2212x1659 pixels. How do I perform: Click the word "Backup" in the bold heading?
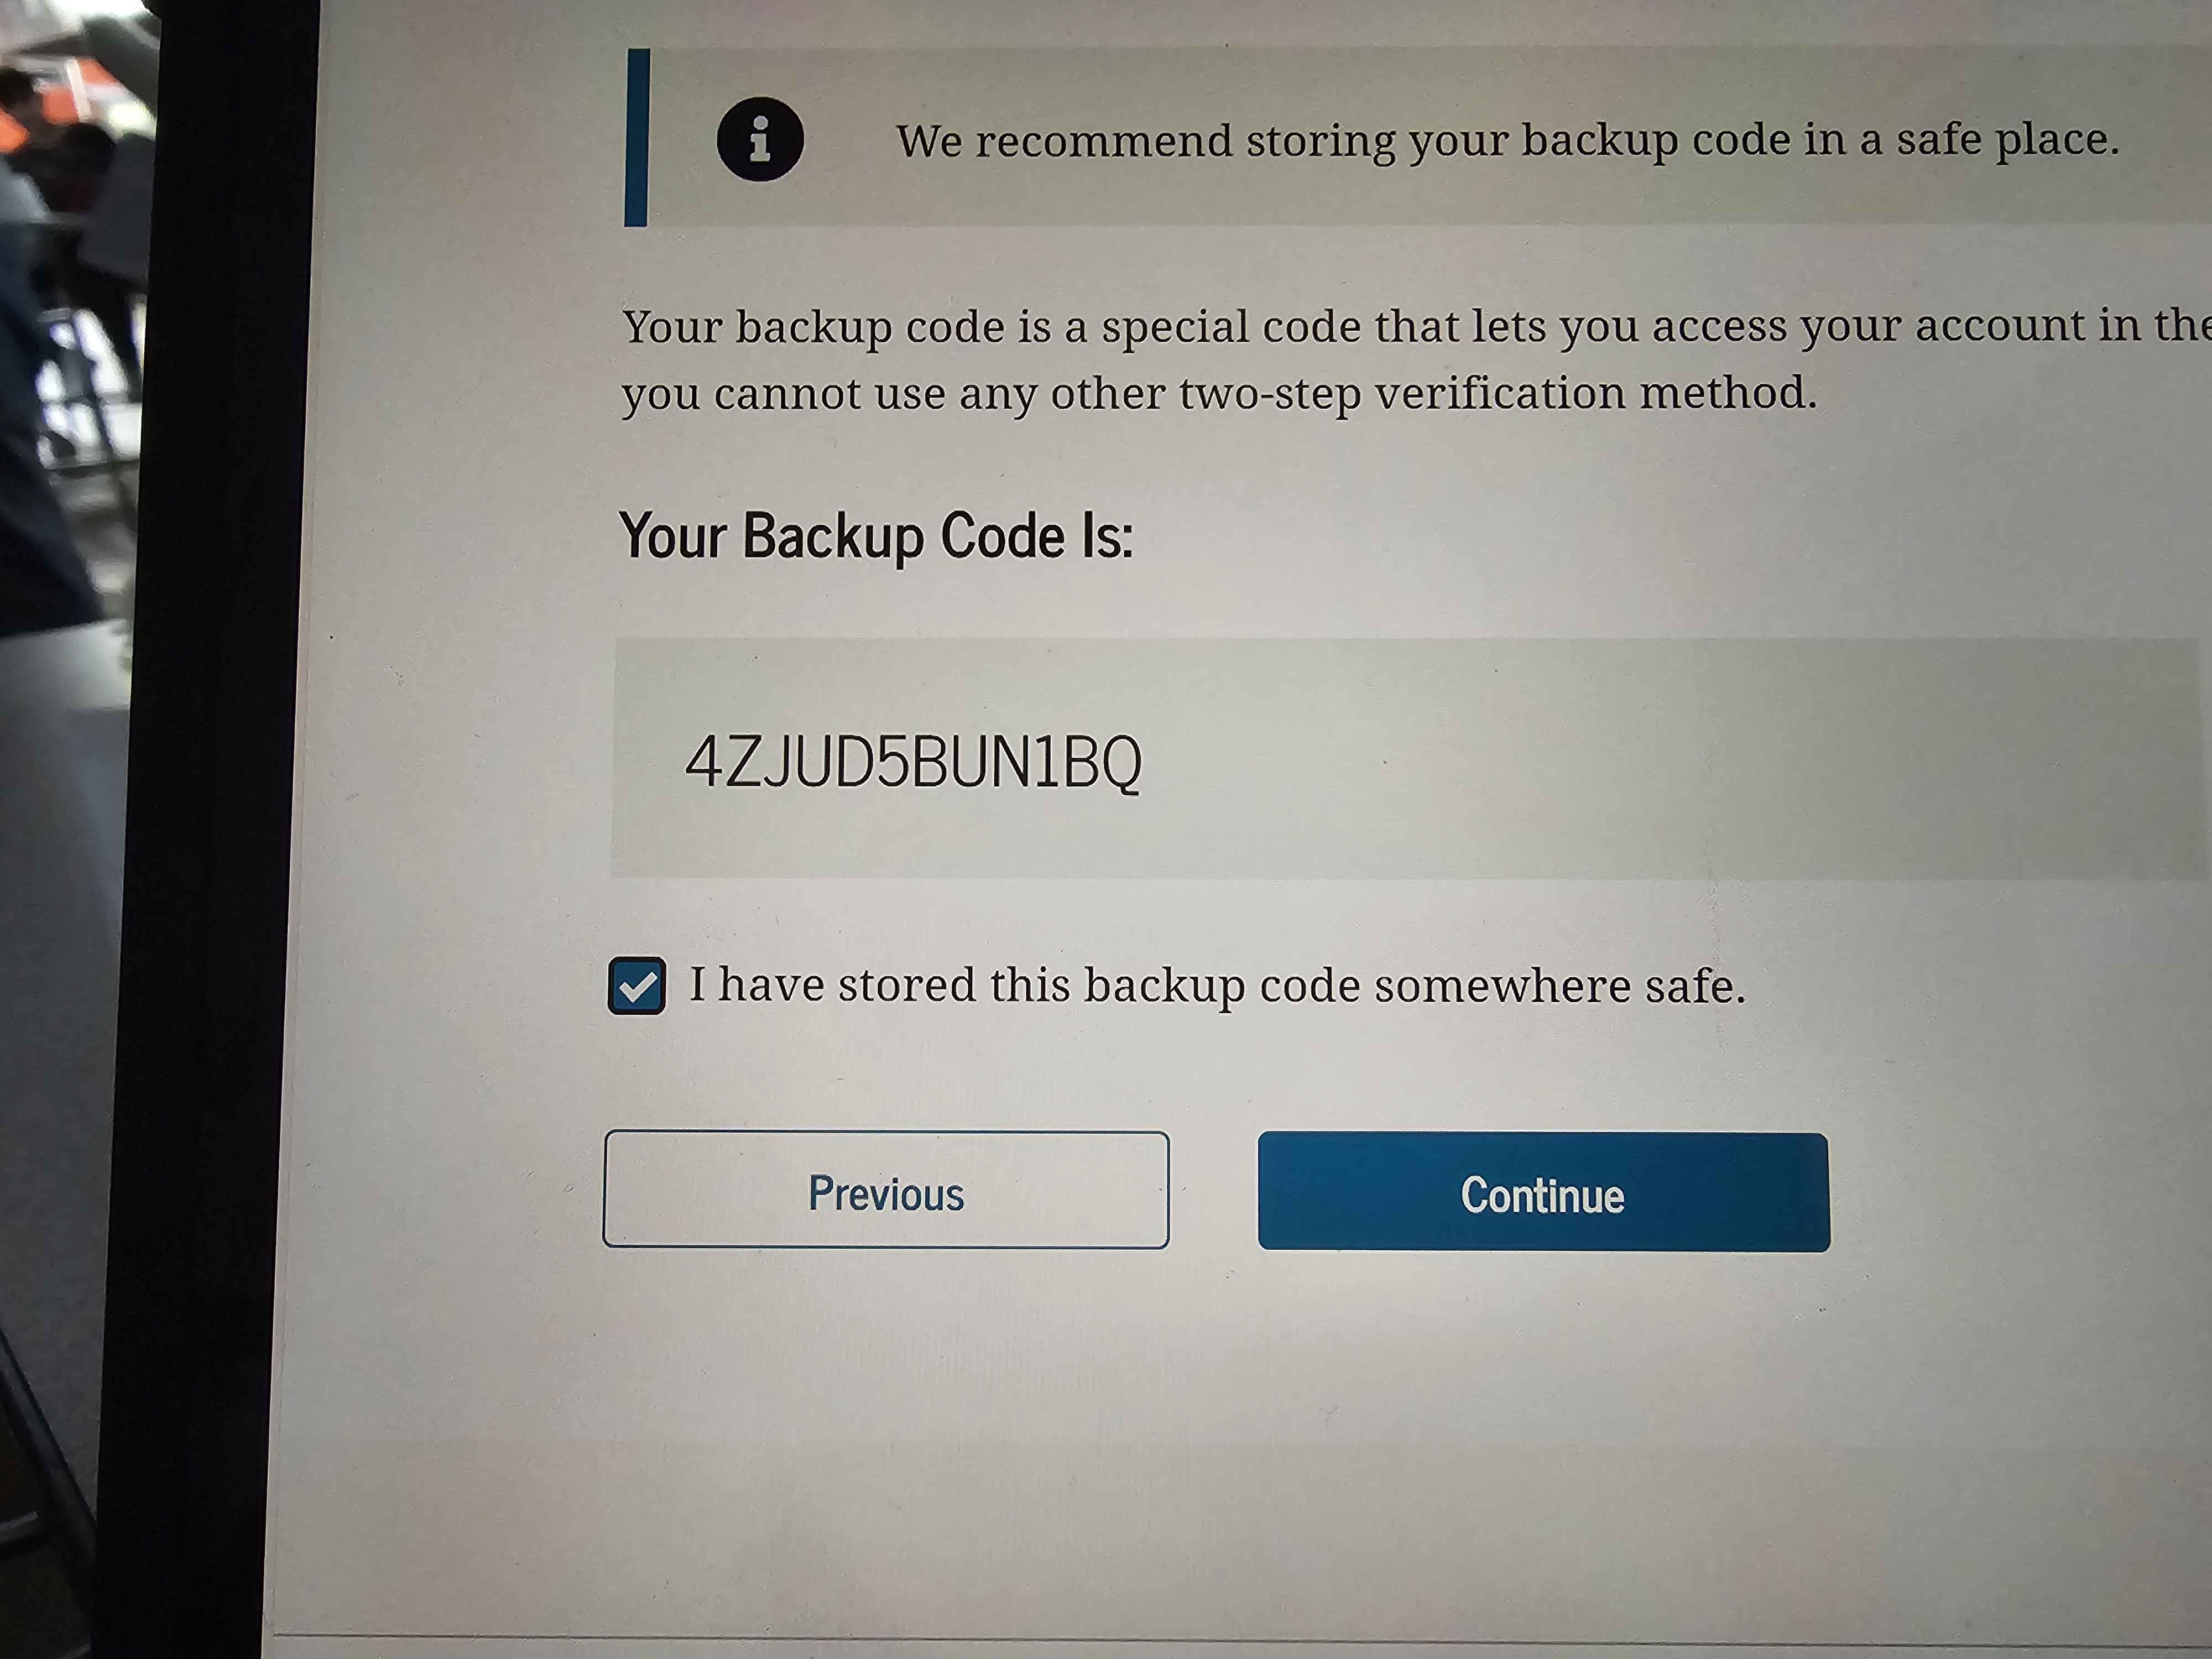[x=833, y=536]
